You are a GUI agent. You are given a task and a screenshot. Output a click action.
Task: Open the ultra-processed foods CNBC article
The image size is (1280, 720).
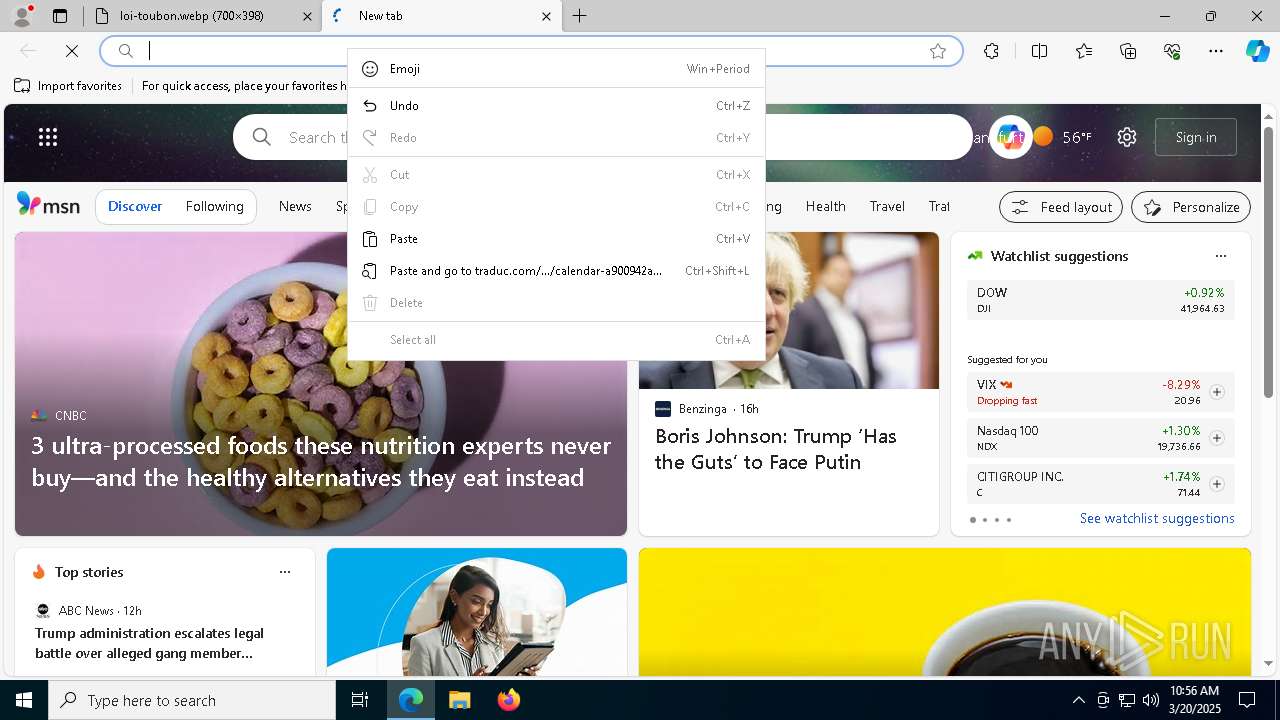(321, 461)
